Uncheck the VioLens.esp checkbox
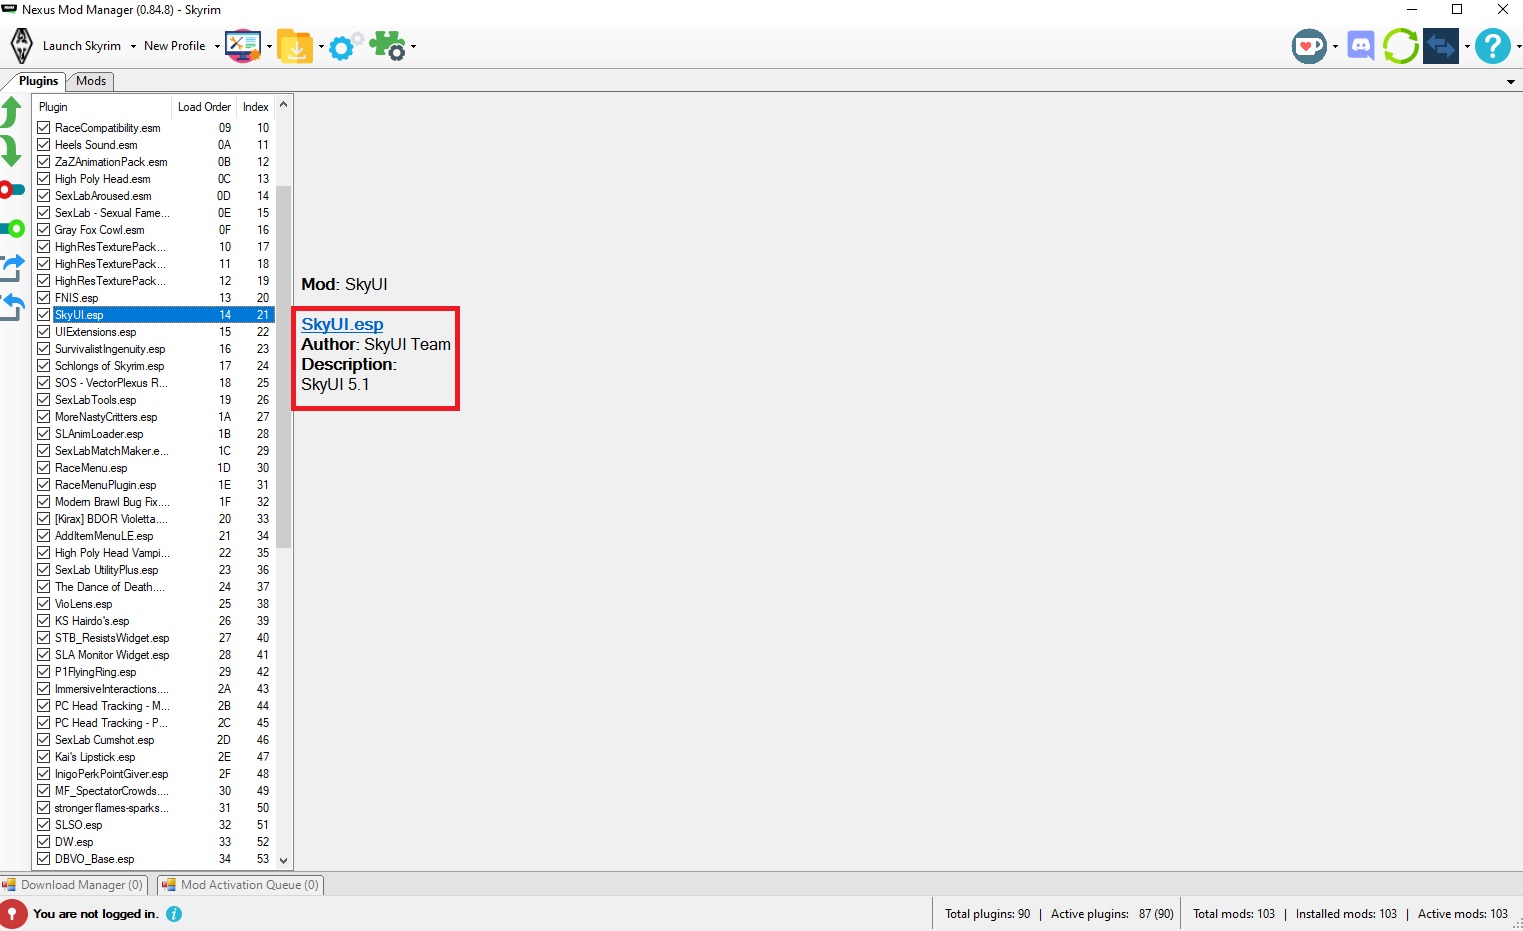 coord(44,604)
